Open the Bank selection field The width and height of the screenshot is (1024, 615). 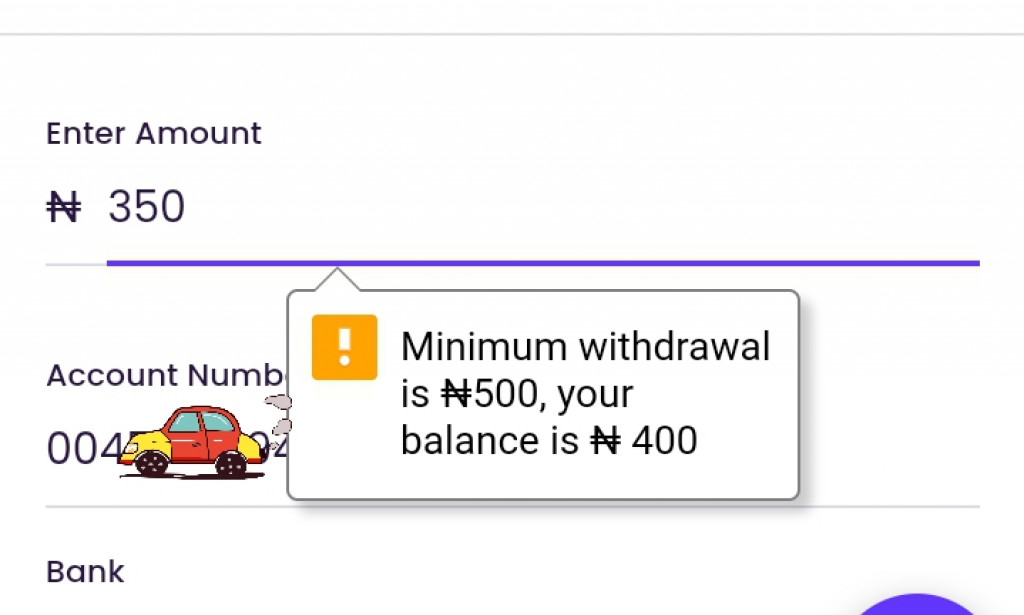[x=85, y=571]
